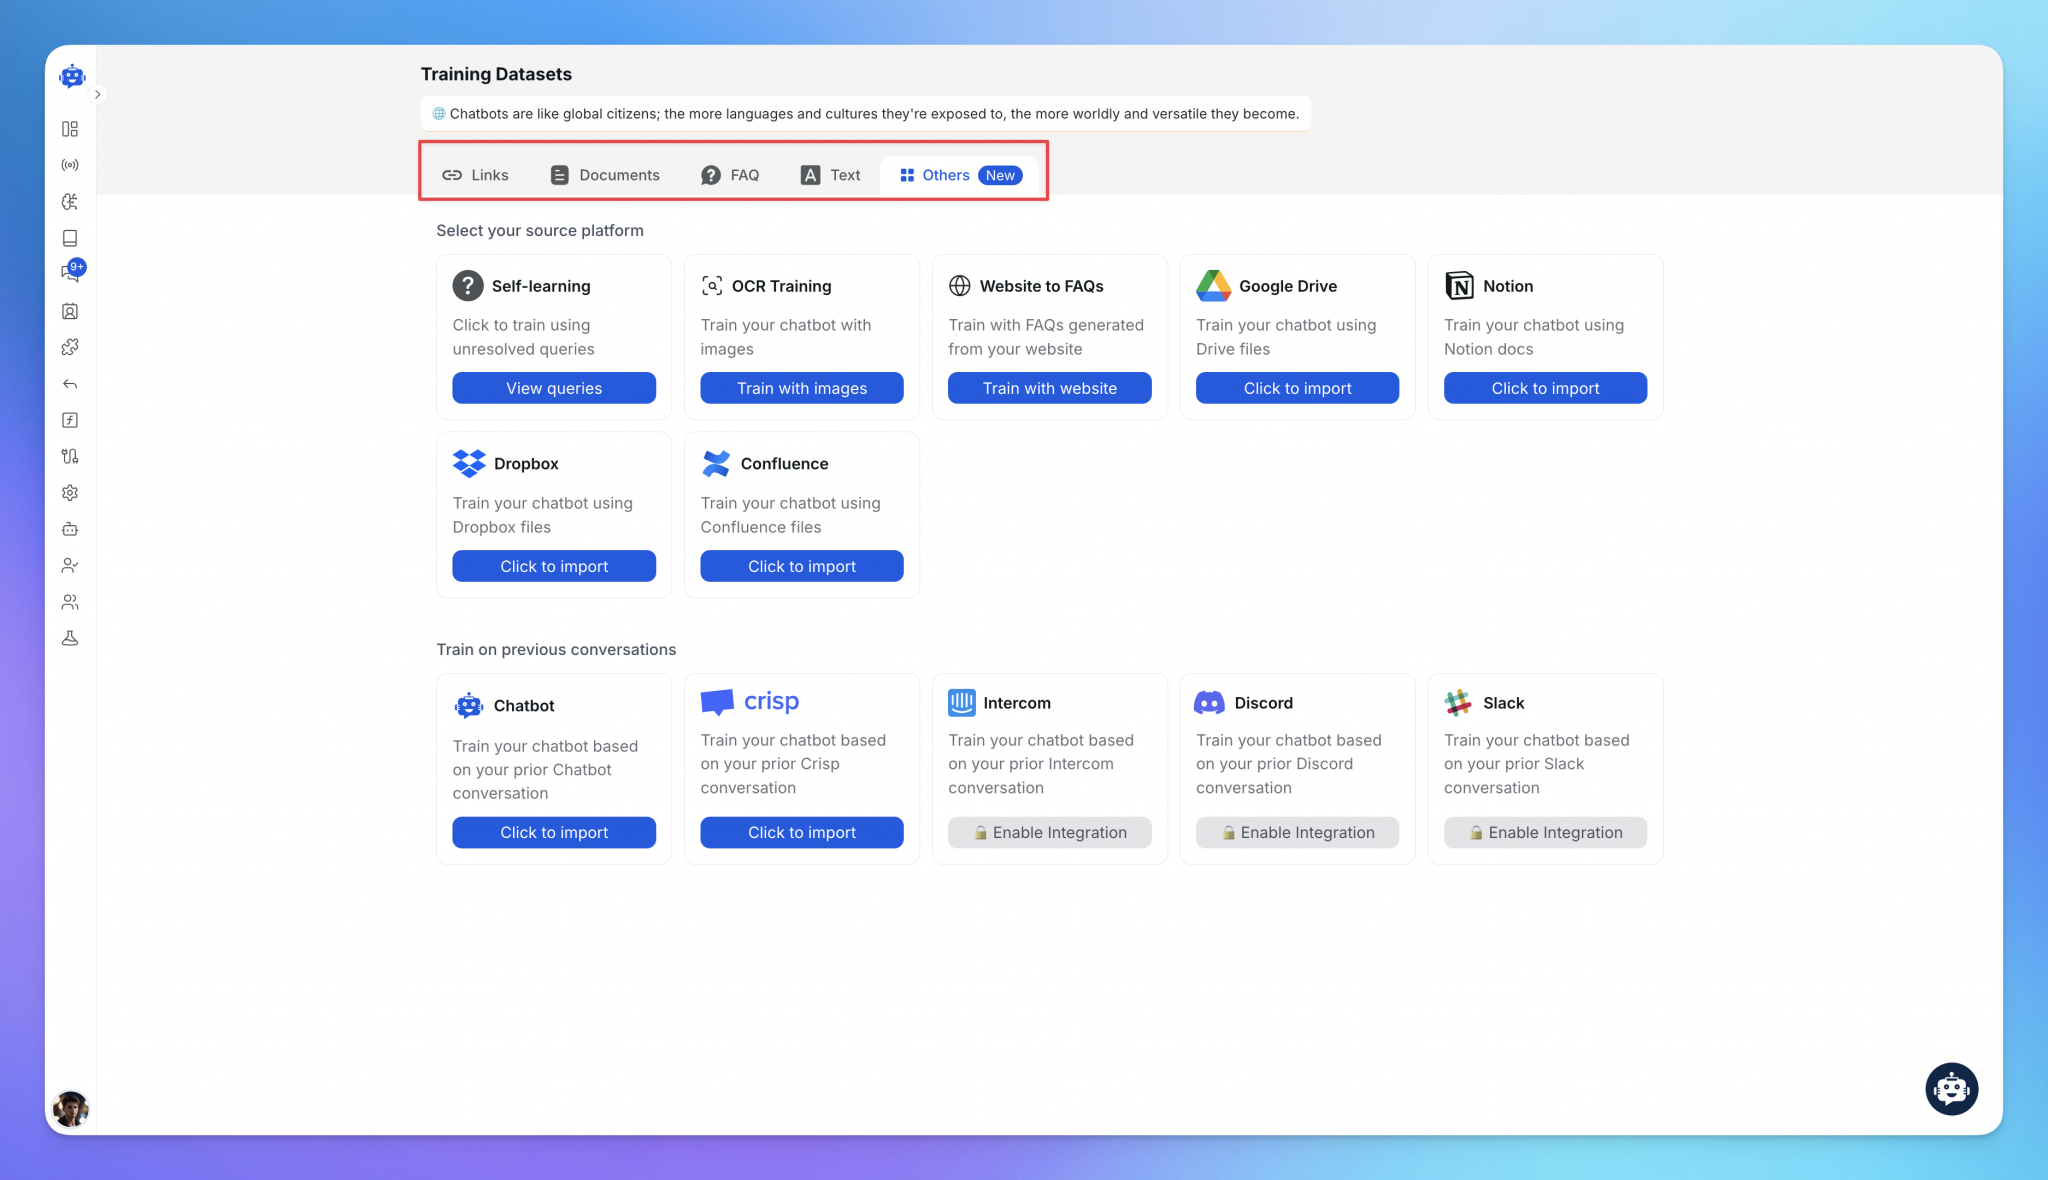Select the lab flask icon at sidebar bottom
The image size is (2048, 1180).
click(70, 637)
